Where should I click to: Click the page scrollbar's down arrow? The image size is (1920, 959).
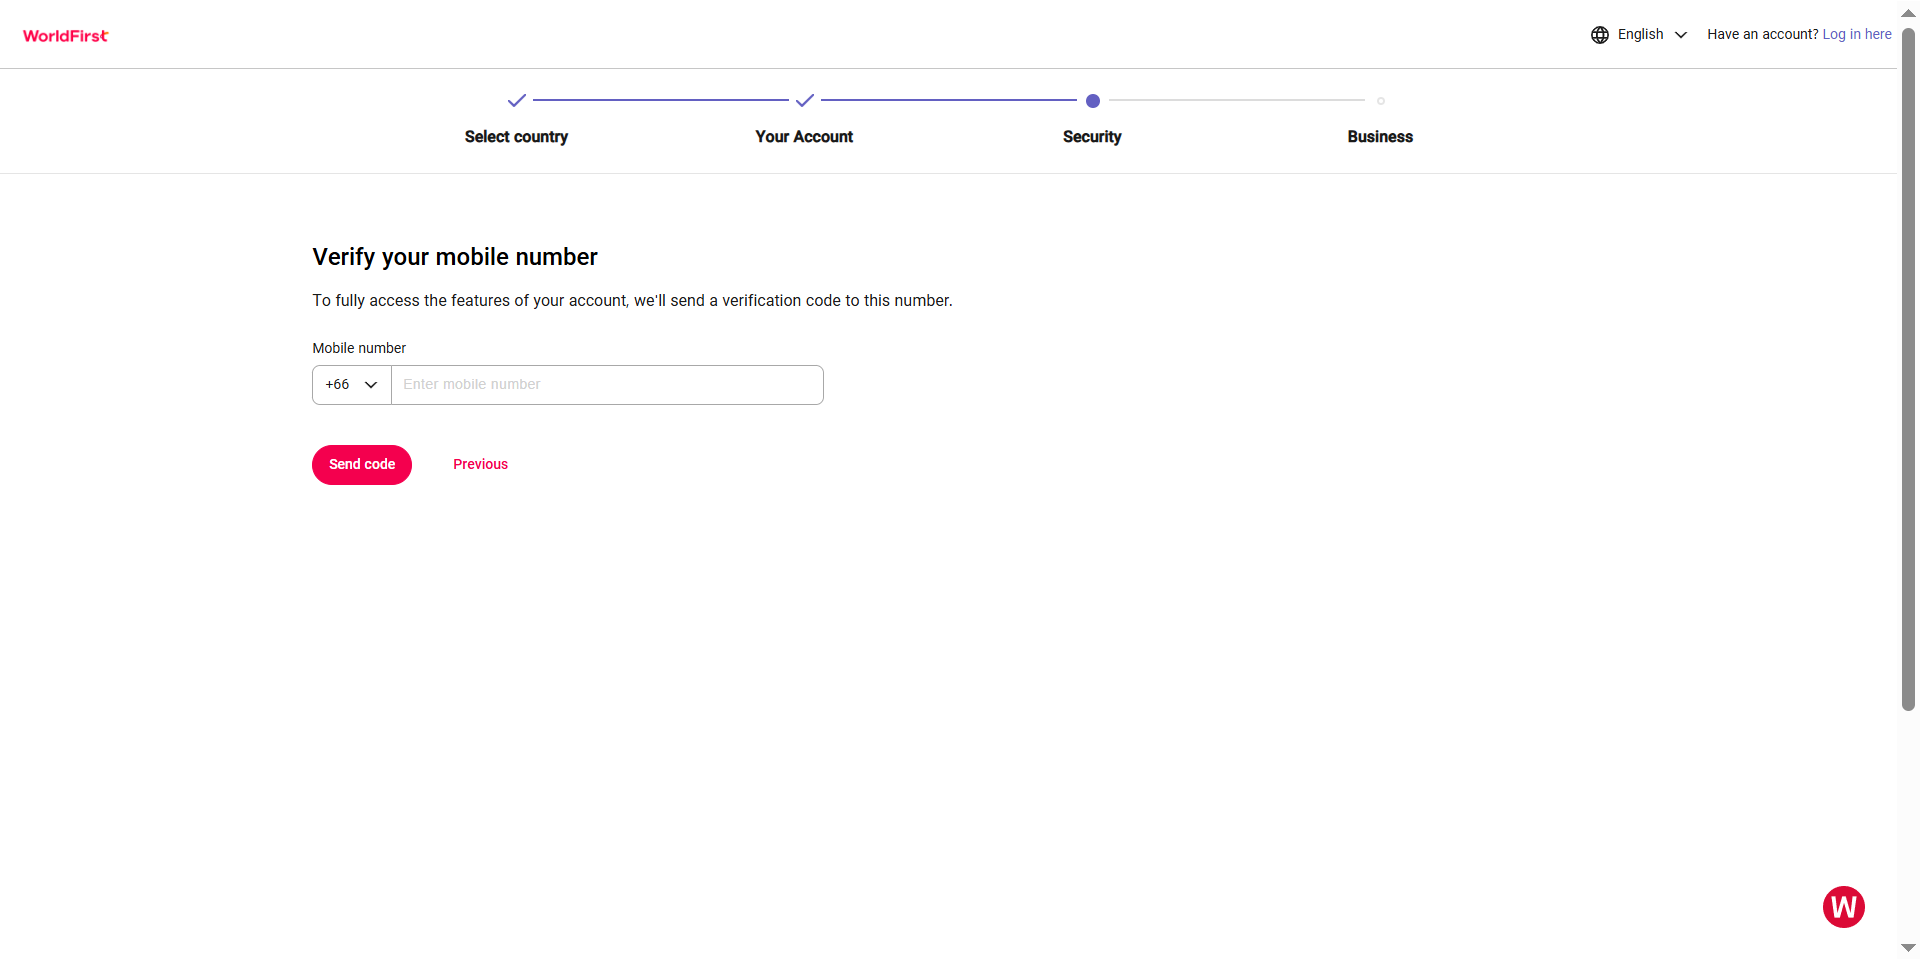pyautogui.click(x=1908, y=947)
